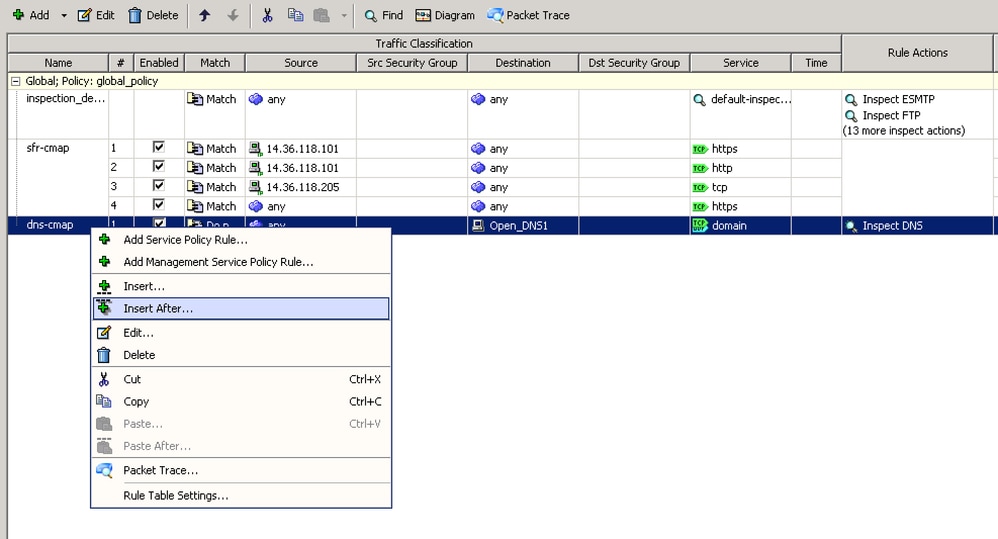This screenshot has width=998, height=539.
Task: Select Copy in the context menu
Action: [x=241, y=402]
